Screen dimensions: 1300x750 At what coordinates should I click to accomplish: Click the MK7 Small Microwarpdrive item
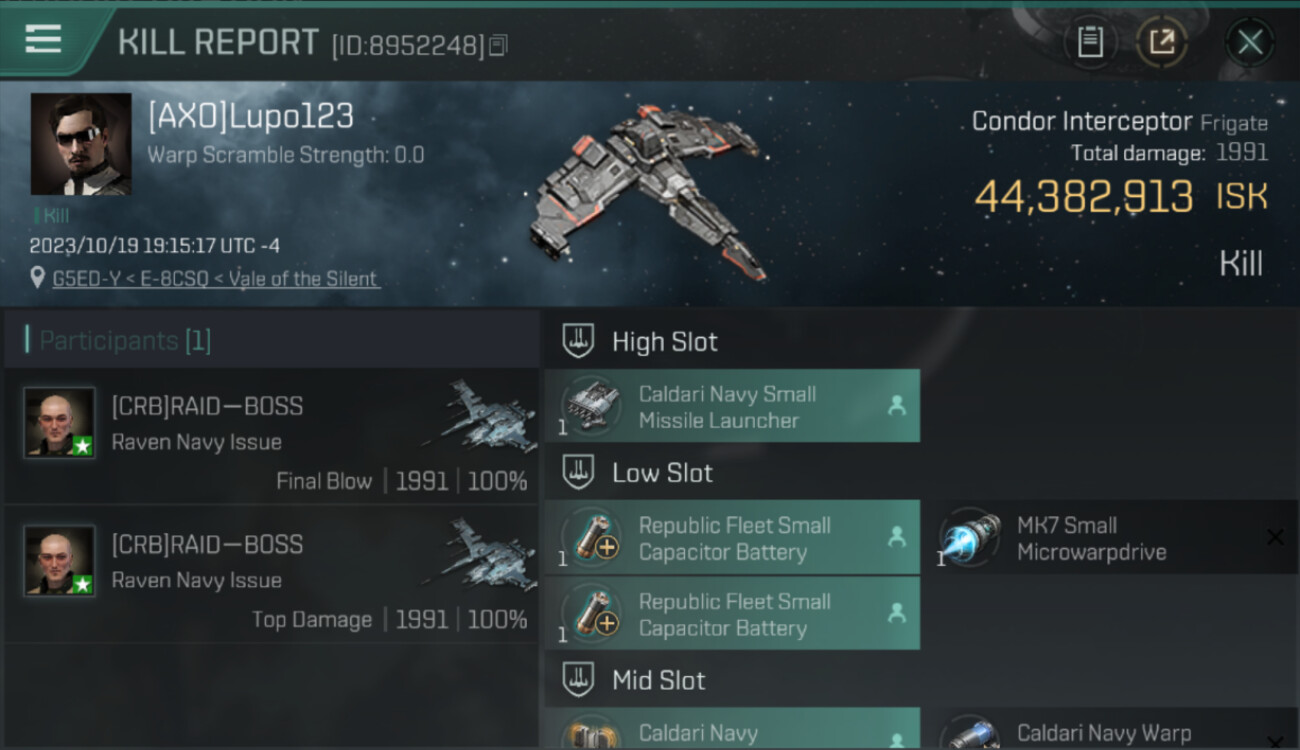(1115, 537)
